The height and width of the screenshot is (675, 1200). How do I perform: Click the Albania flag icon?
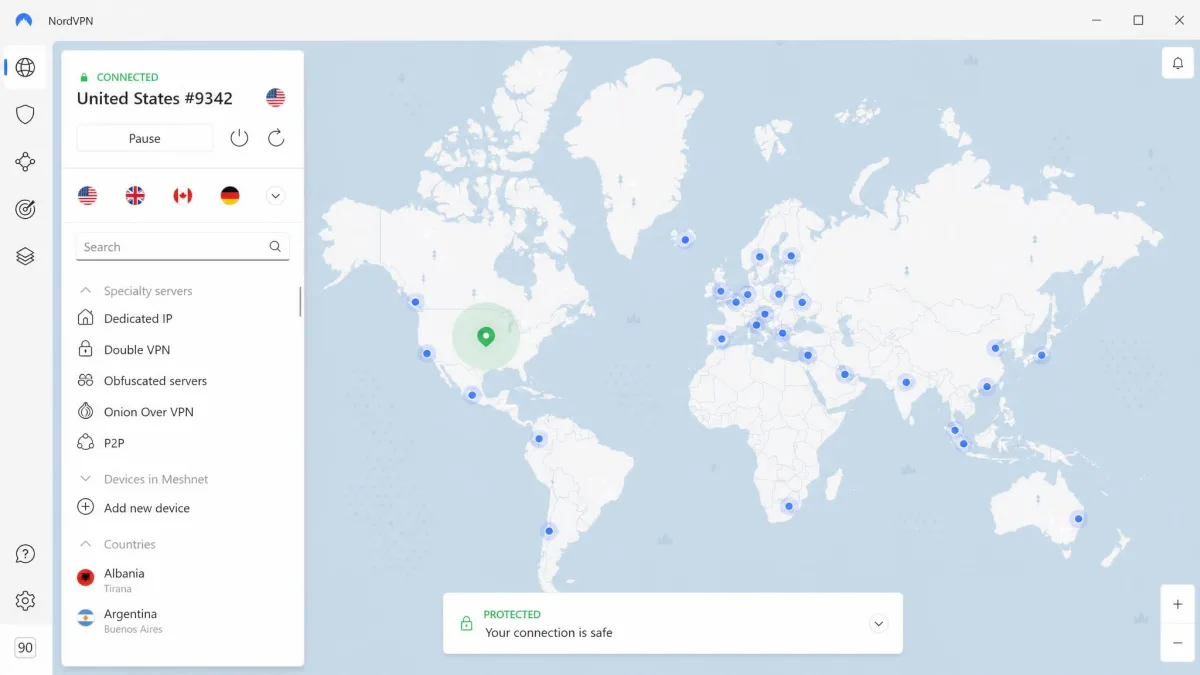pyautogui.click(x=86, y=578)
